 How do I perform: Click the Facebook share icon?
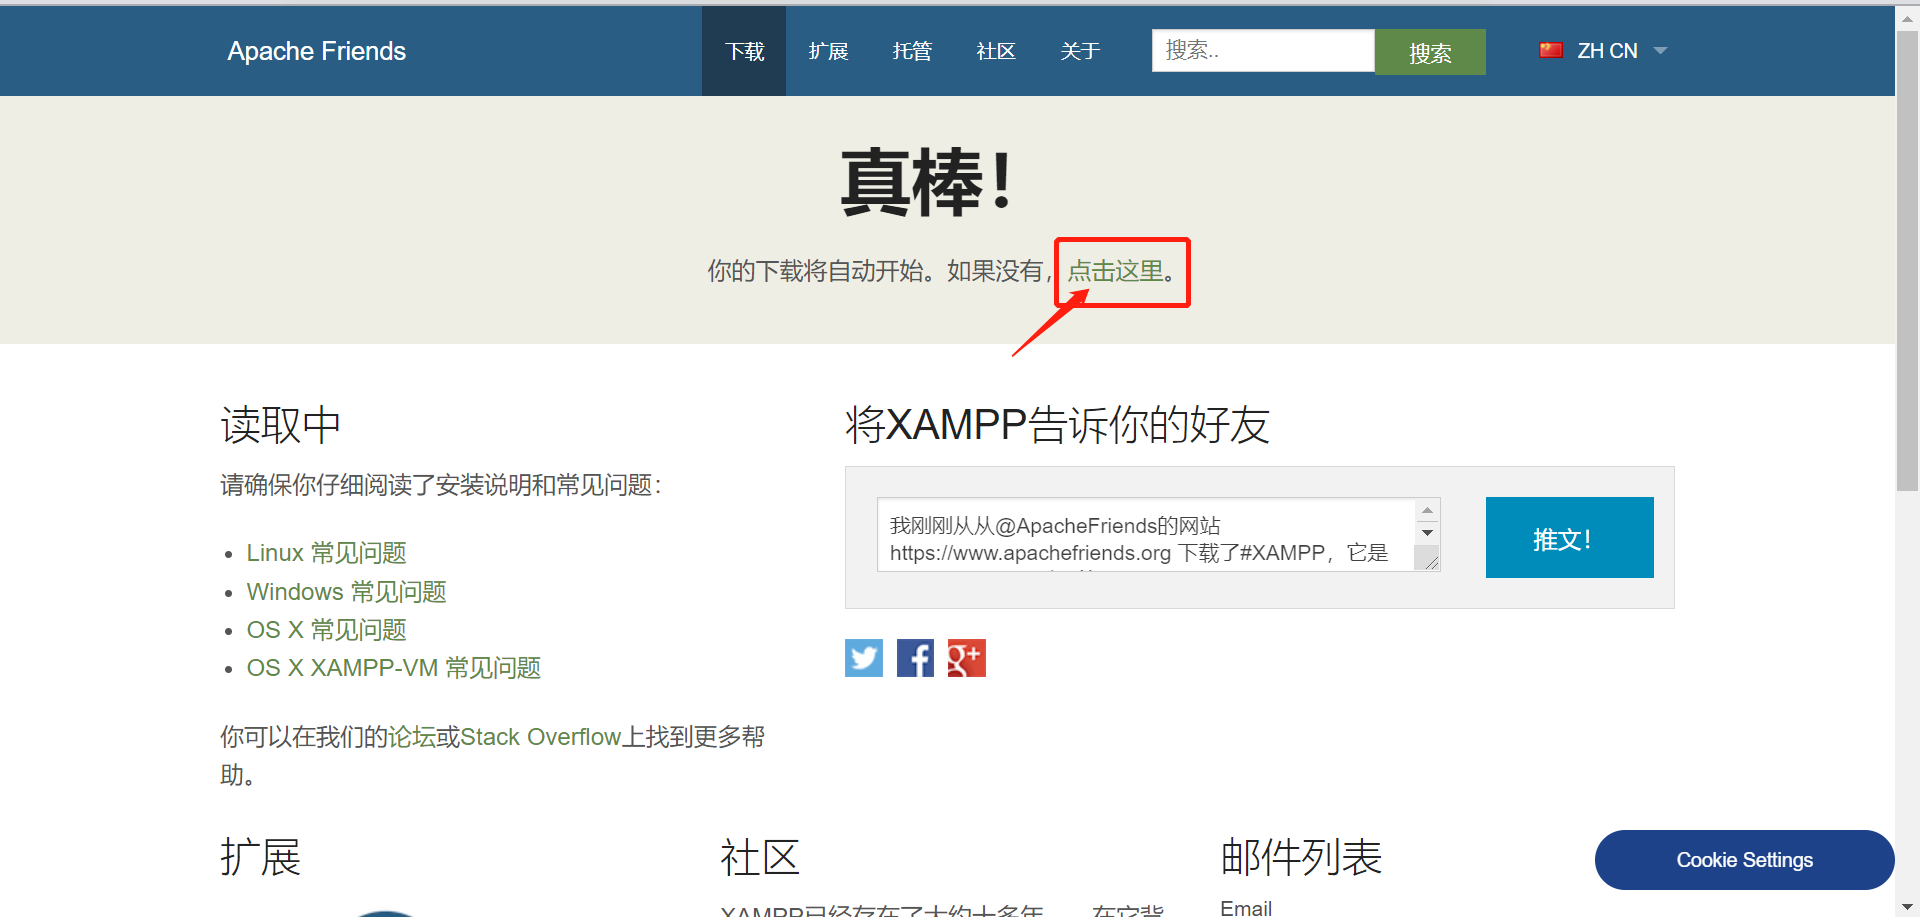click(914, 658)
